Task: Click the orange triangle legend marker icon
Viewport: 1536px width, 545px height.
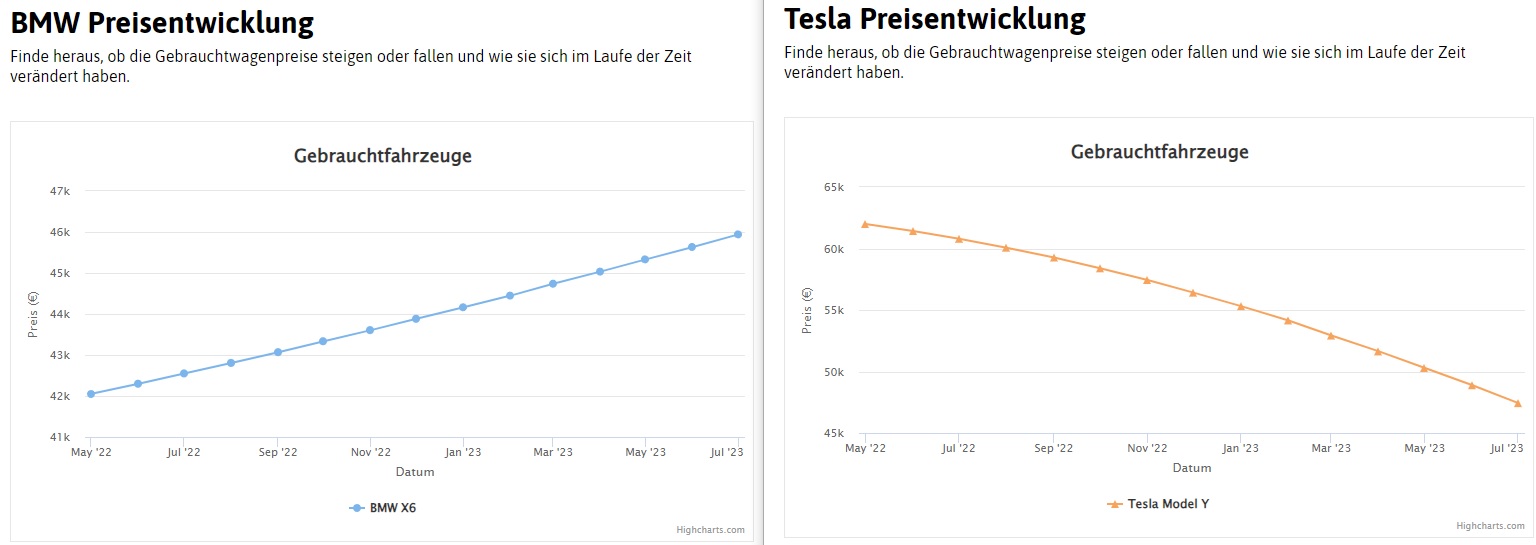Action: click(x=1114, y=504)
